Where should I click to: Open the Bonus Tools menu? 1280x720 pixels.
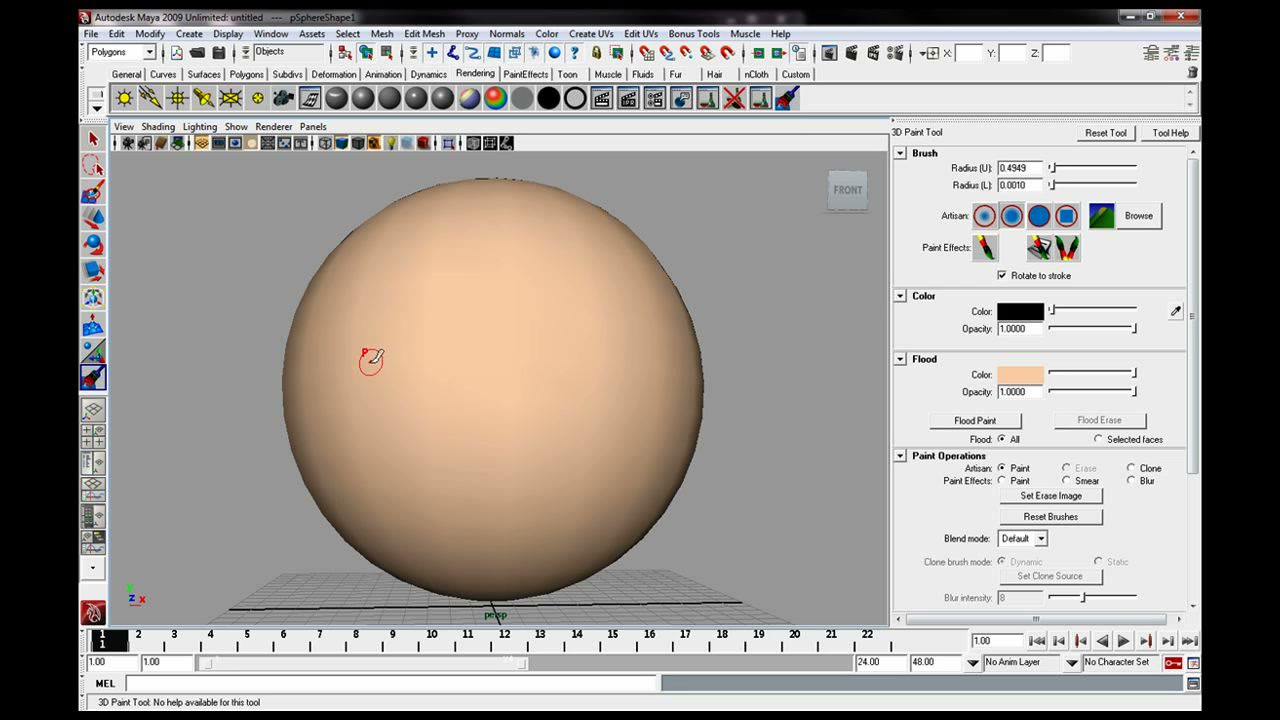click(x=694, y=34)
